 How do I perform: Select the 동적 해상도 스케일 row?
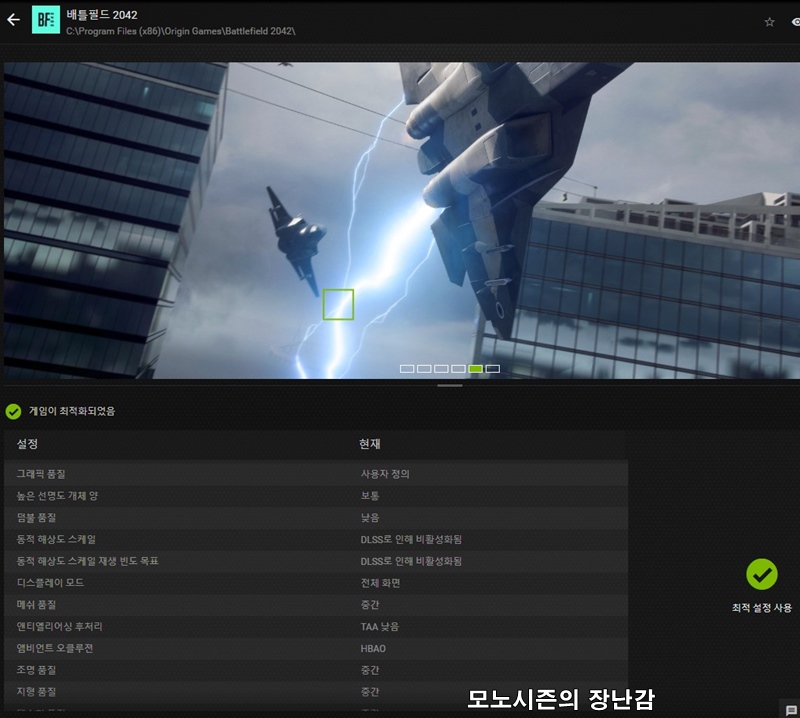316,539
